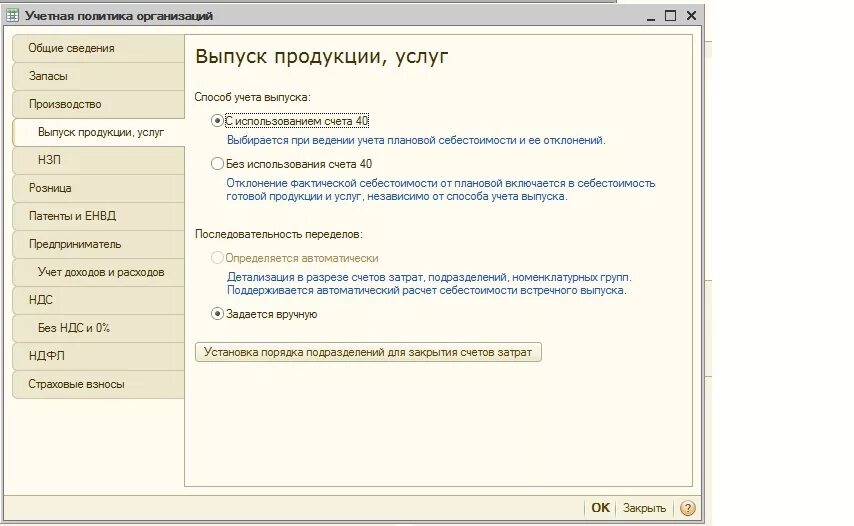Viewport: 854px width, 526px height.
Task: Click the 'Закрыть' button
Action: pyautogui.click(x=644, y=508)
